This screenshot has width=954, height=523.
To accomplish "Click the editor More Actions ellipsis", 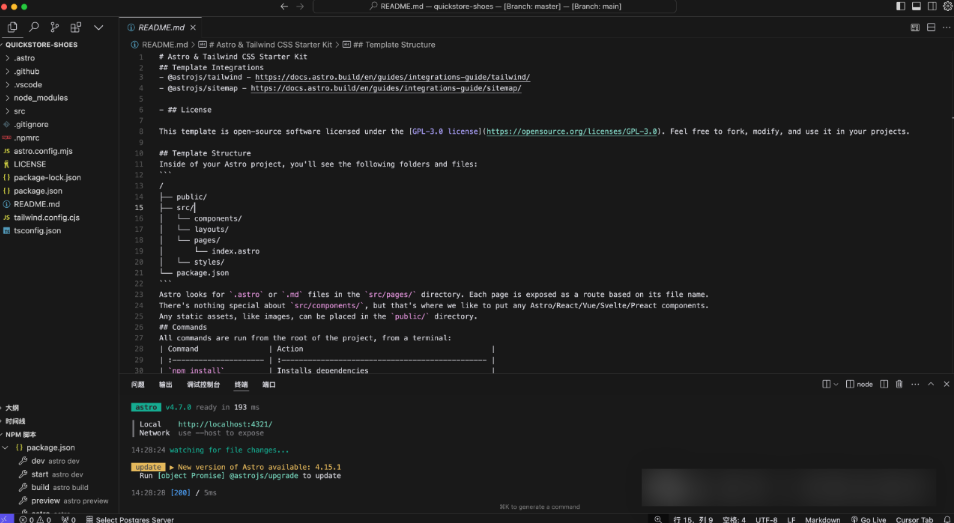I will click(x=945, y=27).
